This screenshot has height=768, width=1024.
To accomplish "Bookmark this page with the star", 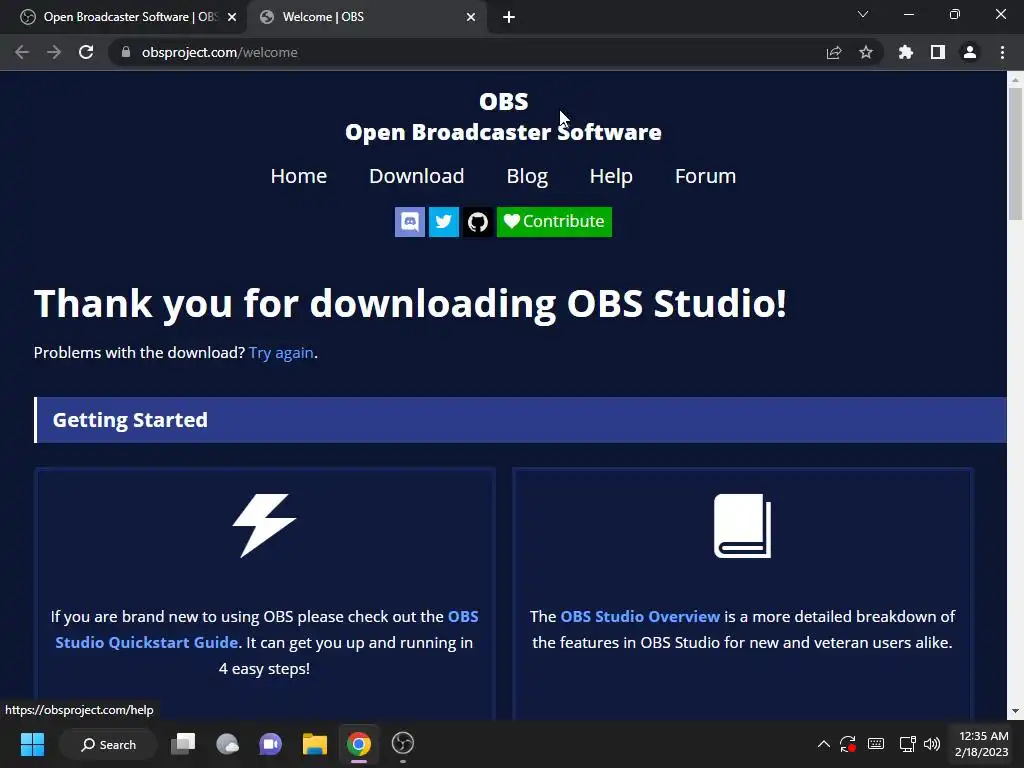I will pyautogui.click(x=866, y=52).
